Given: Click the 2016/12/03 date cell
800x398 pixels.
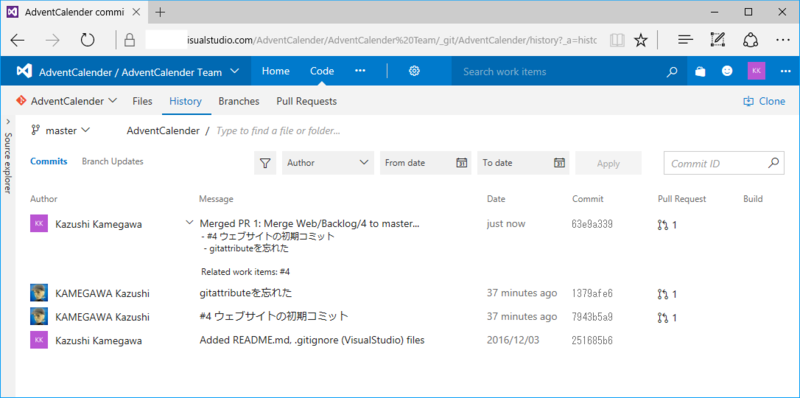Looking at the screenshot, I should point(512,340).
